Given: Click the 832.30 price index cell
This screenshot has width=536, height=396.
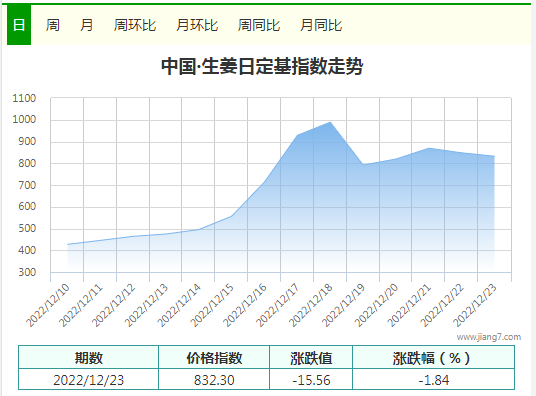Looking at the screenshot, I should 214,380.
